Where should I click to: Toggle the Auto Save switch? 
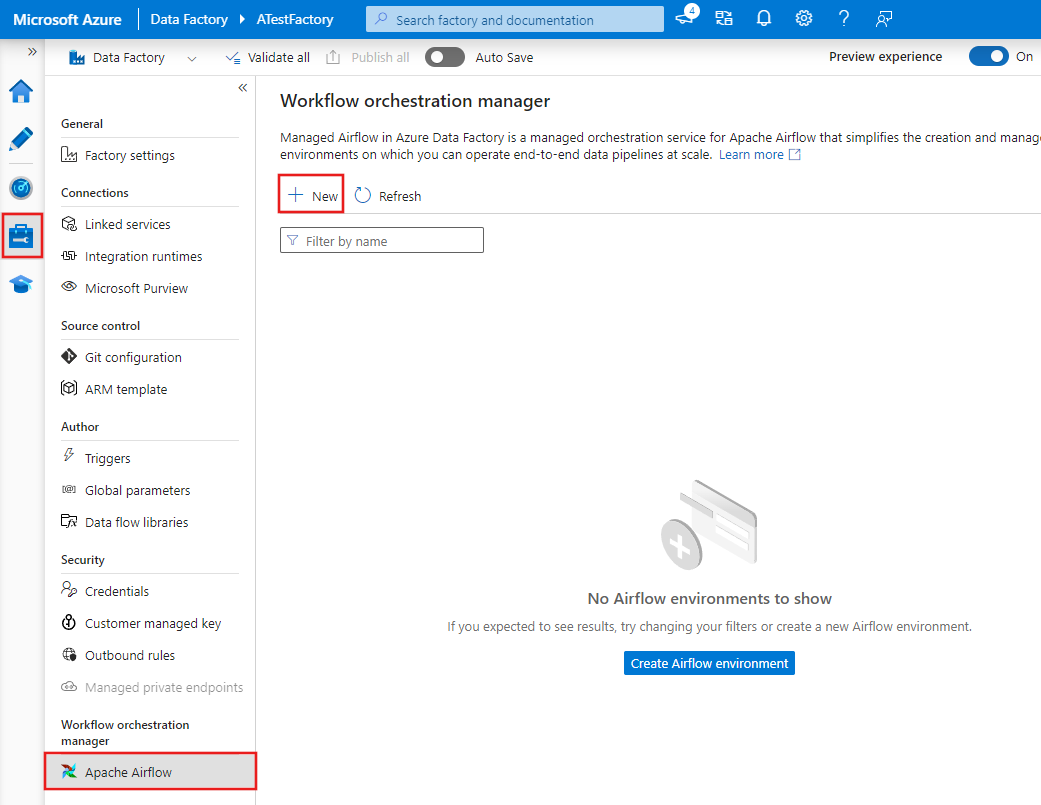[x=445, y=58]
